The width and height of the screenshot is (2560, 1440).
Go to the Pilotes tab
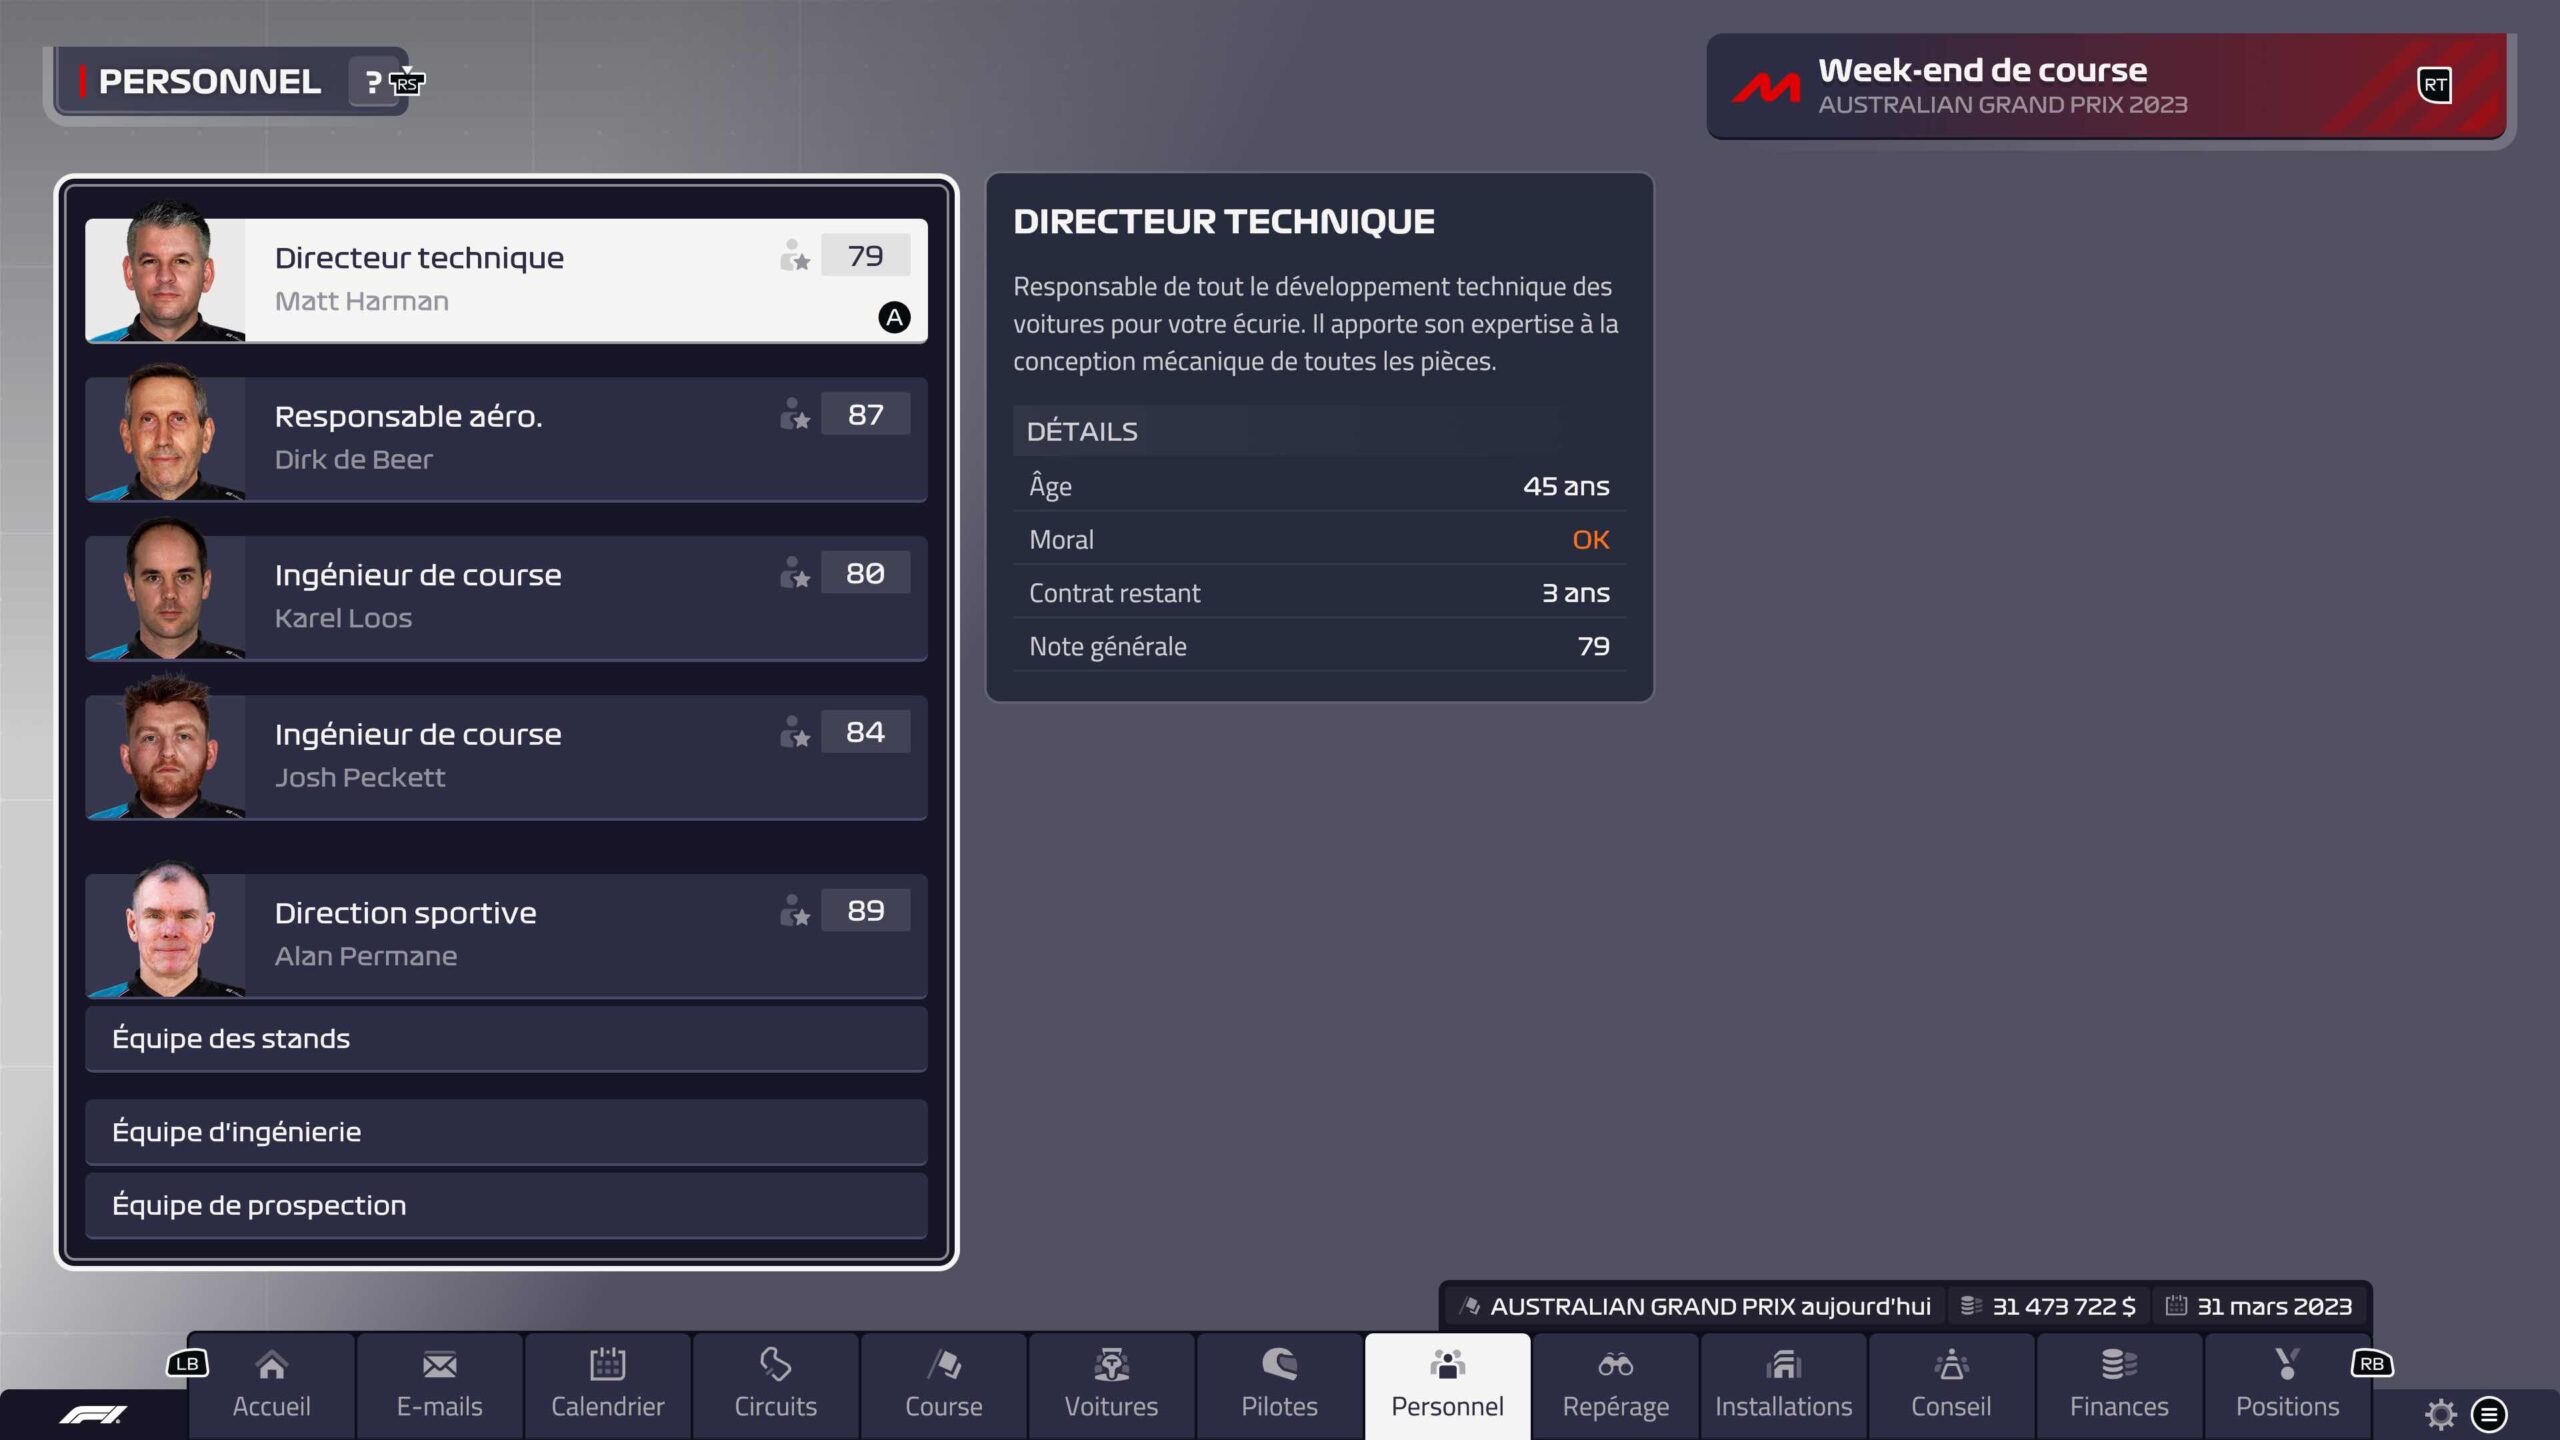[x=1280, y=1386]
